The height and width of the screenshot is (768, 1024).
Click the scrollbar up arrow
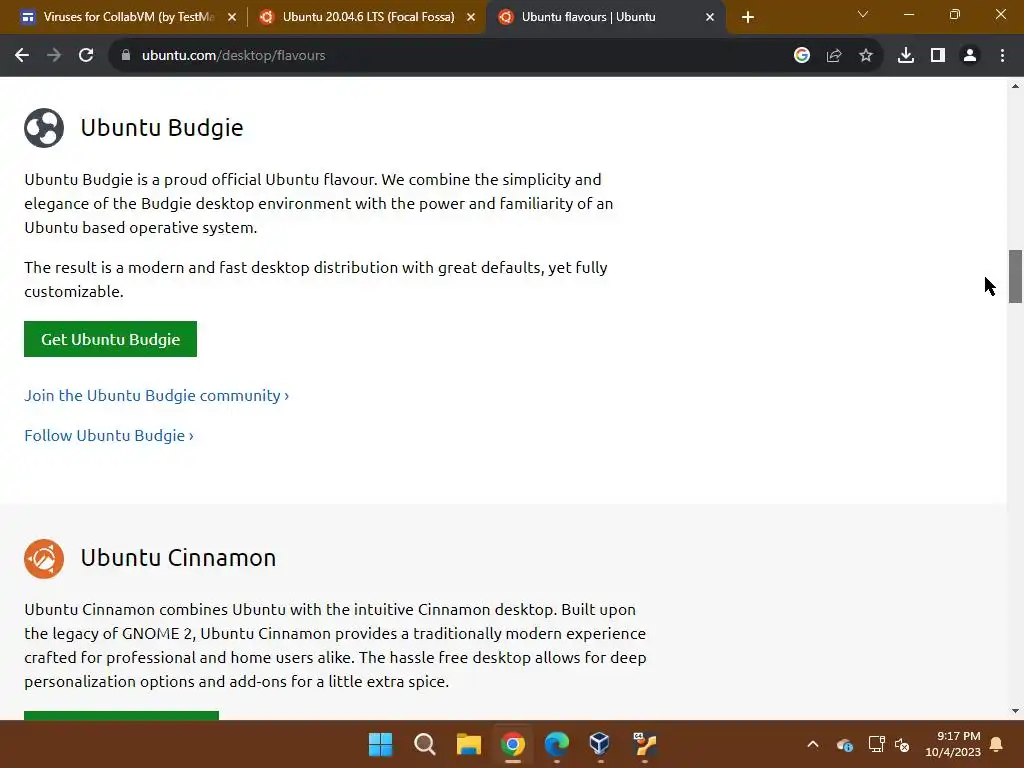tap(1015, 86)
